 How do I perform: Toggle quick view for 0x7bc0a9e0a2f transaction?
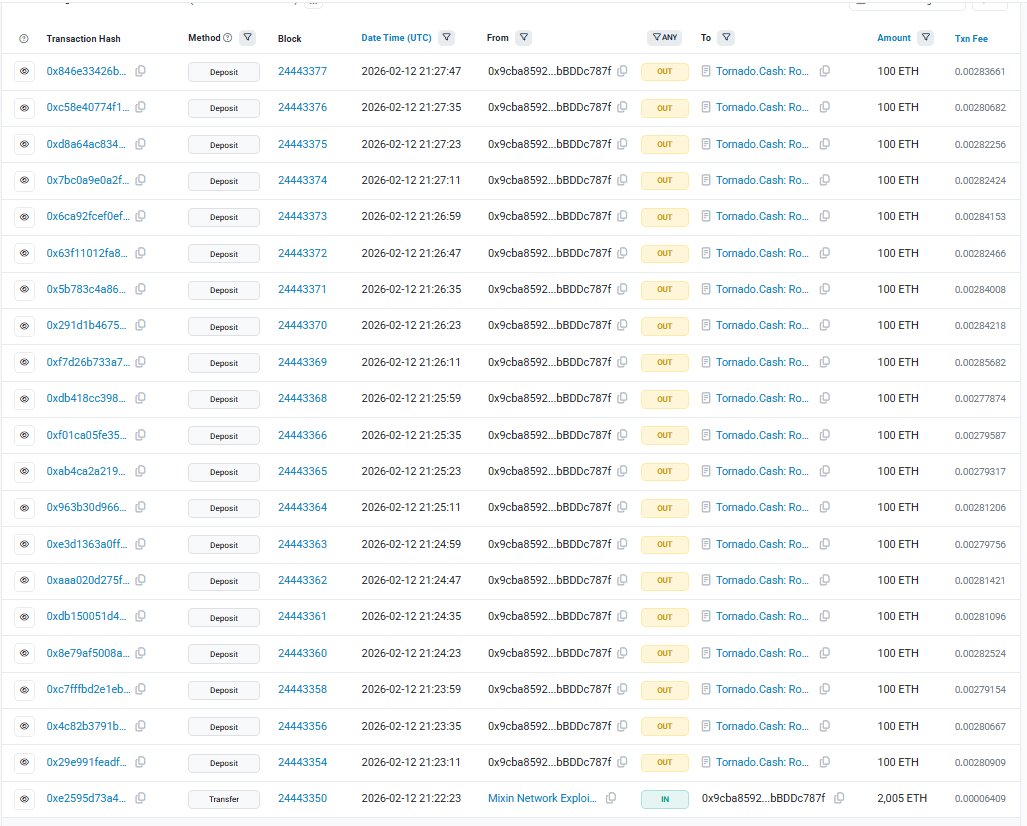coord(24,180)
